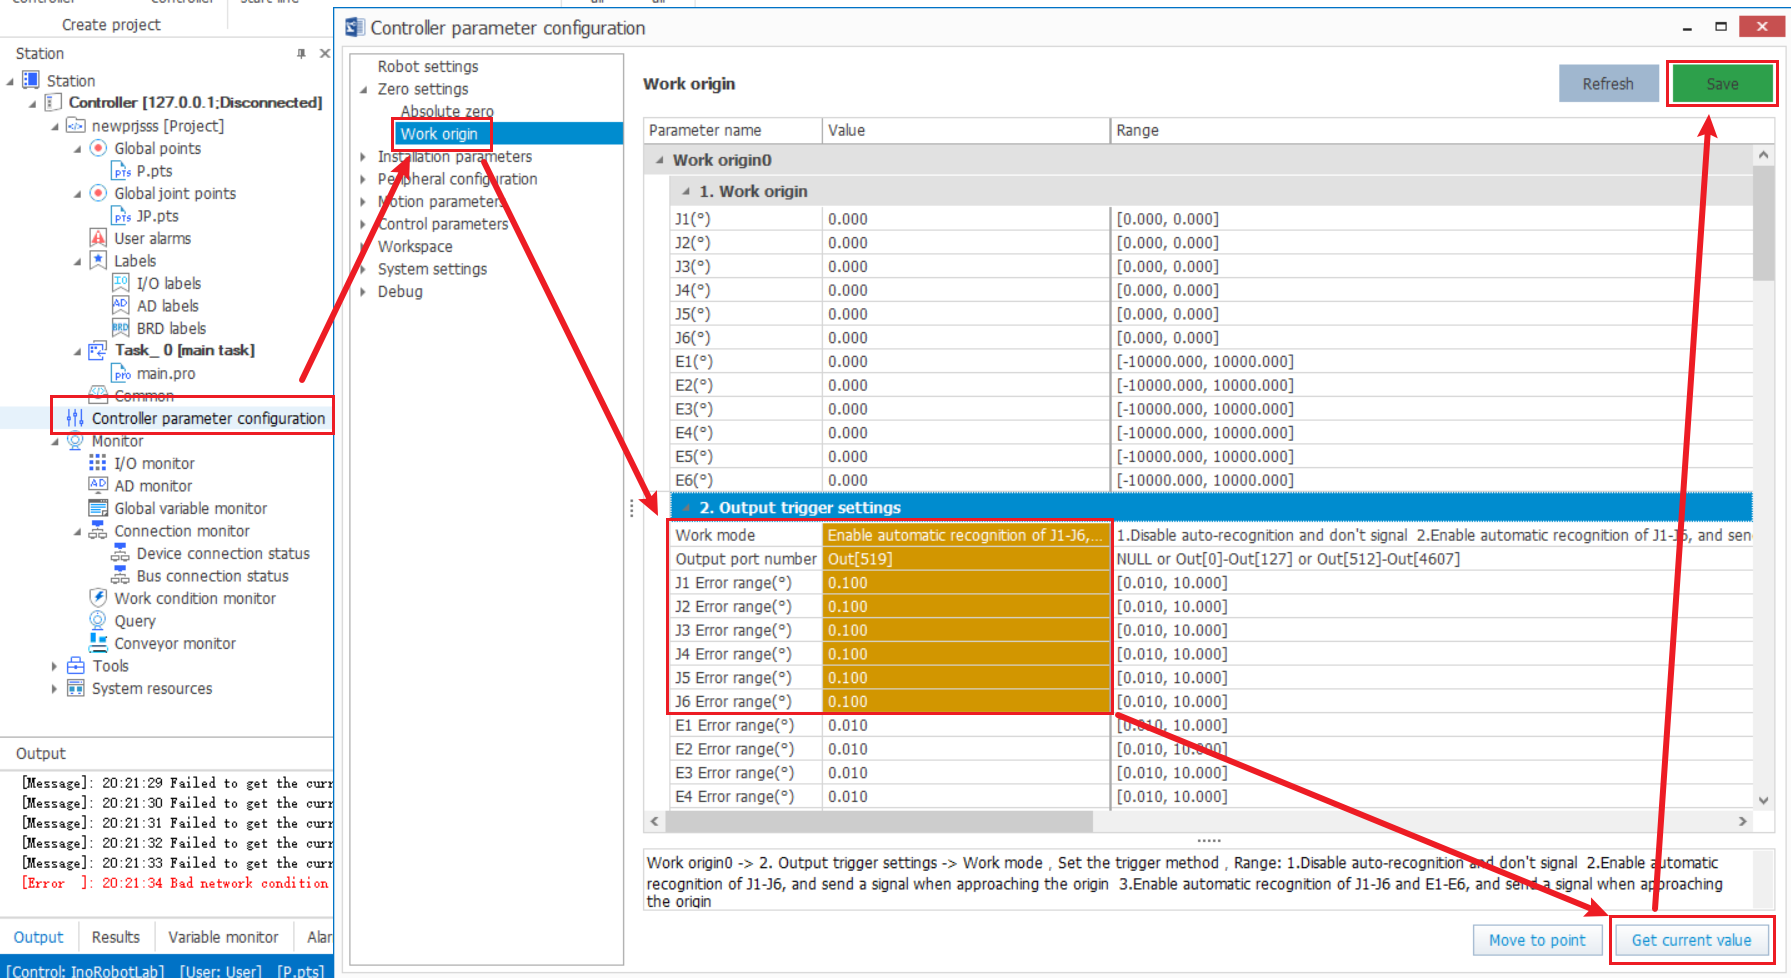The image size is (1791, 978).
Task: Pin the Station panel
Action: click(301, 53)
